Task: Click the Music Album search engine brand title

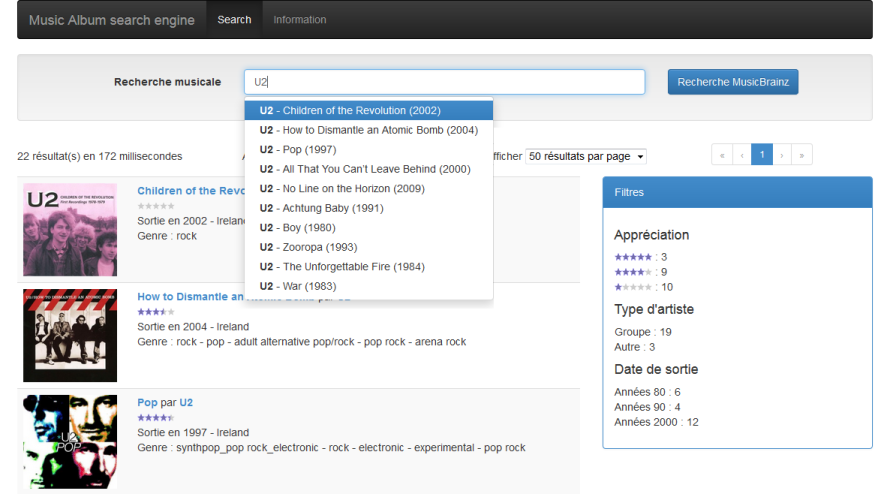Action: pos(112,20)
